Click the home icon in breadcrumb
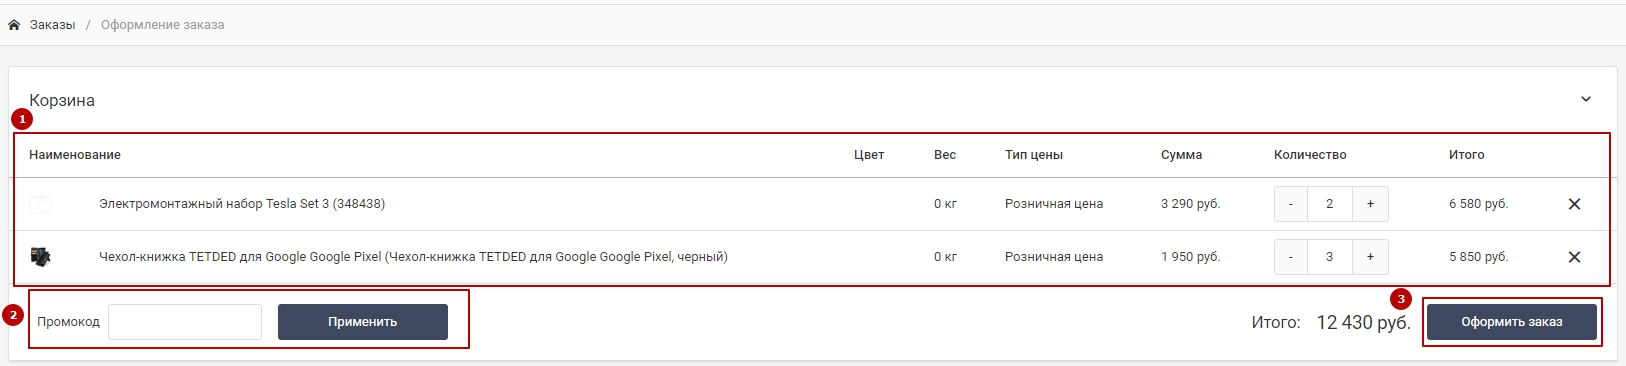The width and height of the screenshot is (1626, 366). (x=14, y=25)
